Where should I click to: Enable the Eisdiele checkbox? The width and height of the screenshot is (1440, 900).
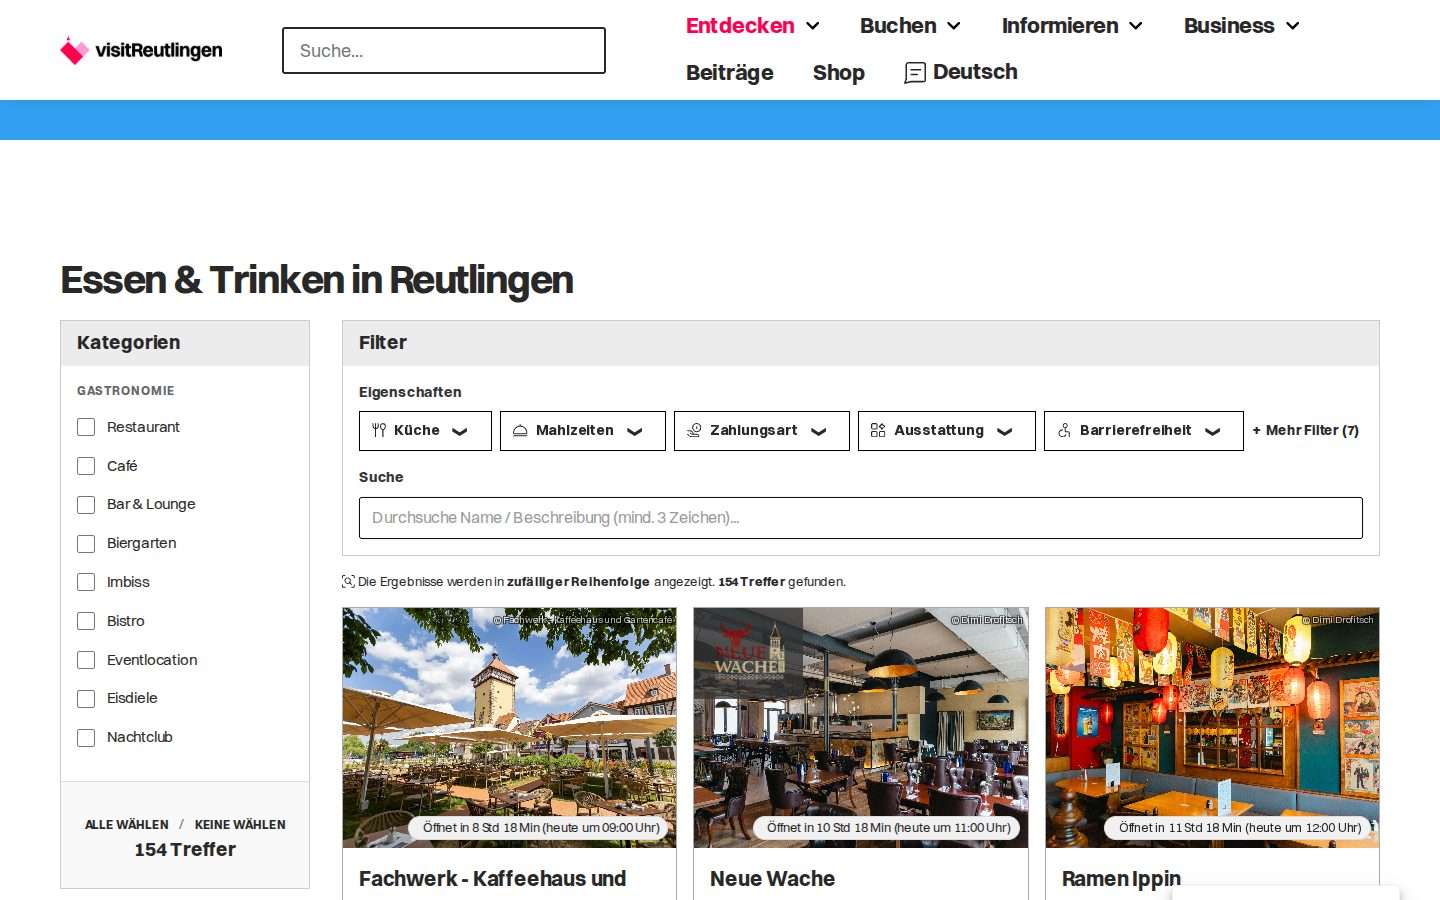pos(86,699)
